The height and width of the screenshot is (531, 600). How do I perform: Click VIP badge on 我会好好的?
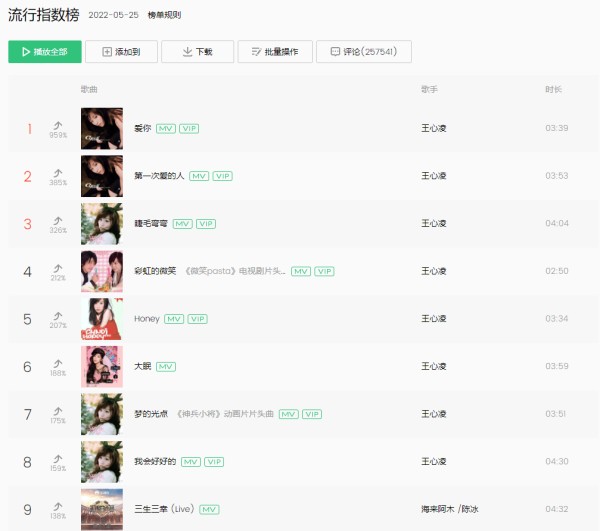(214, 462)
